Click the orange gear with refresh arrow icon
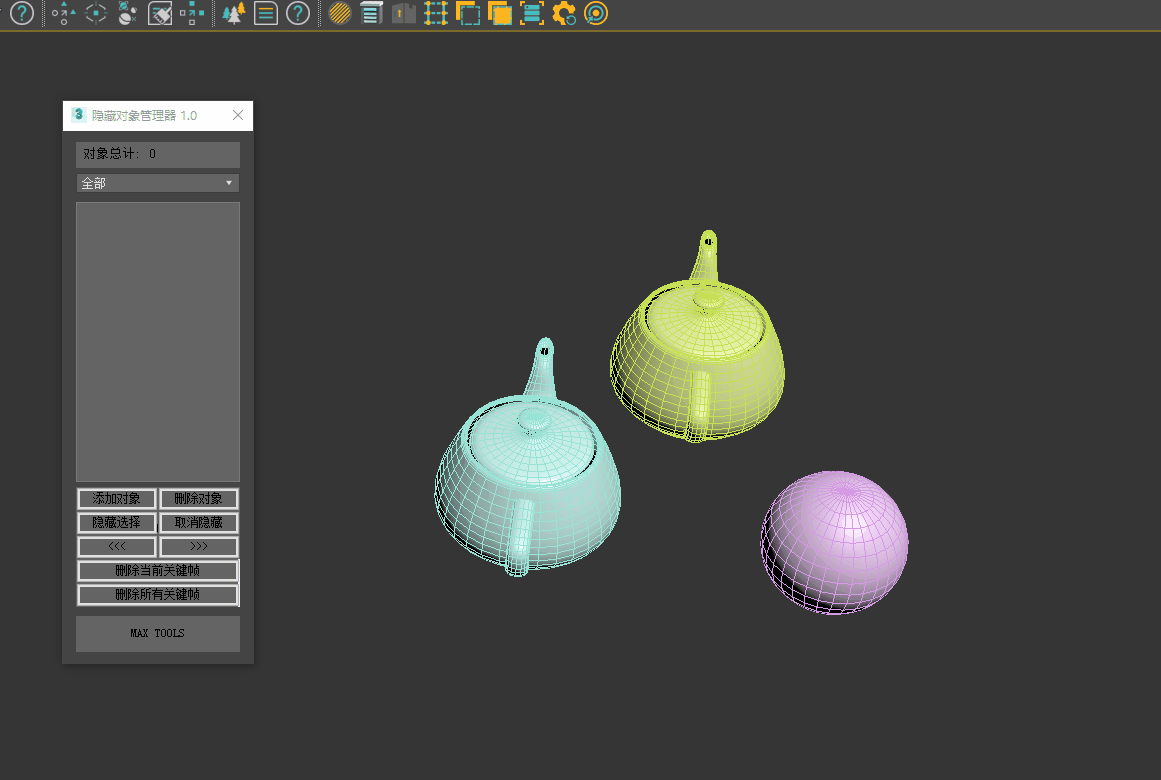Image resolution: width=1161 pixels, height=780 pixels. point(564,14)
